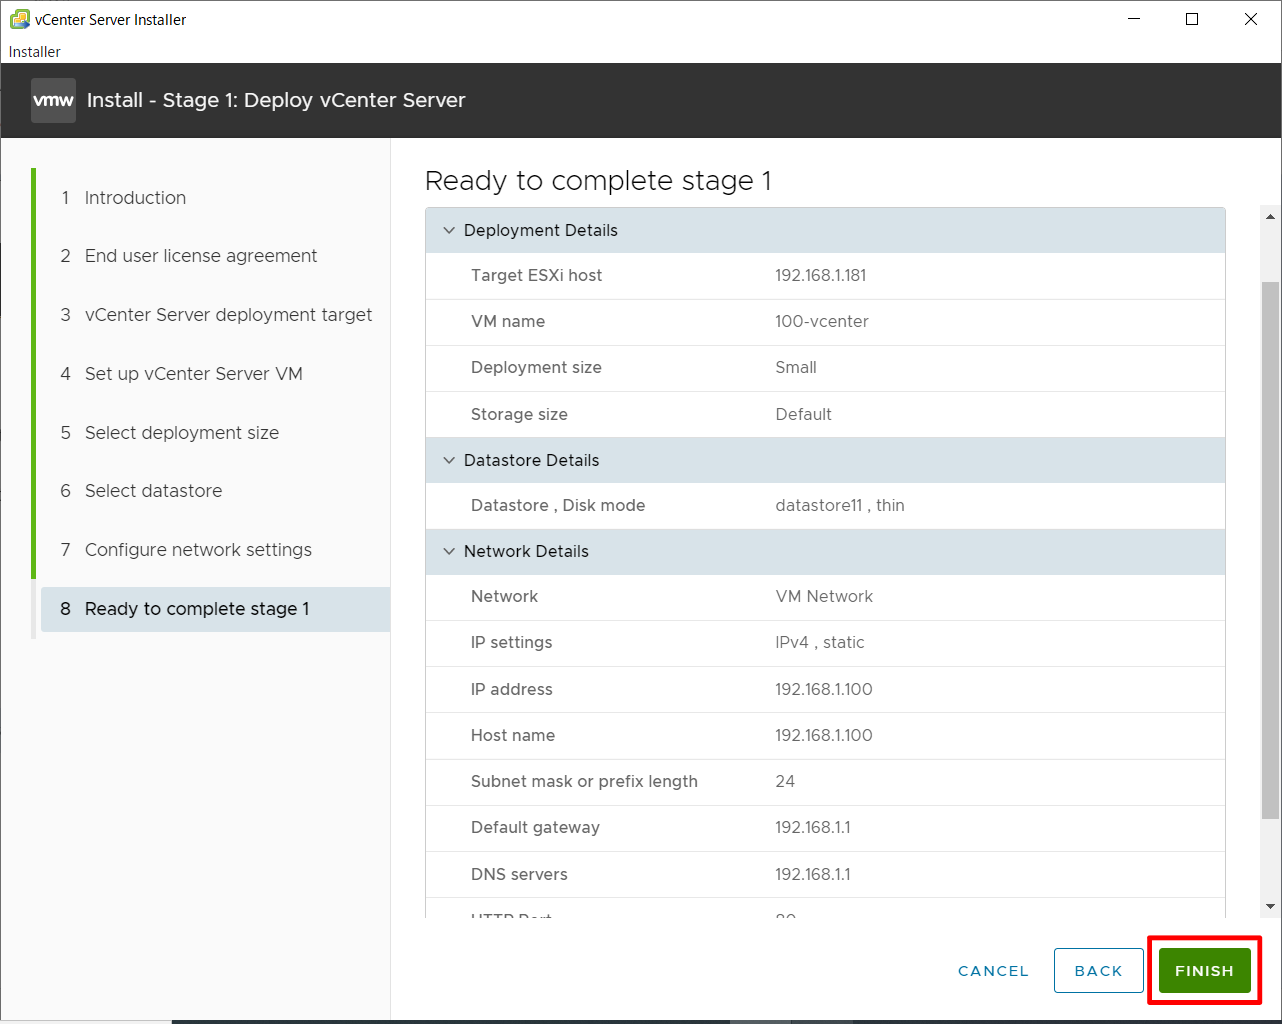Click the Datastore , Disk mode label
The image size is (1282, 1024).
pos(558,506)
